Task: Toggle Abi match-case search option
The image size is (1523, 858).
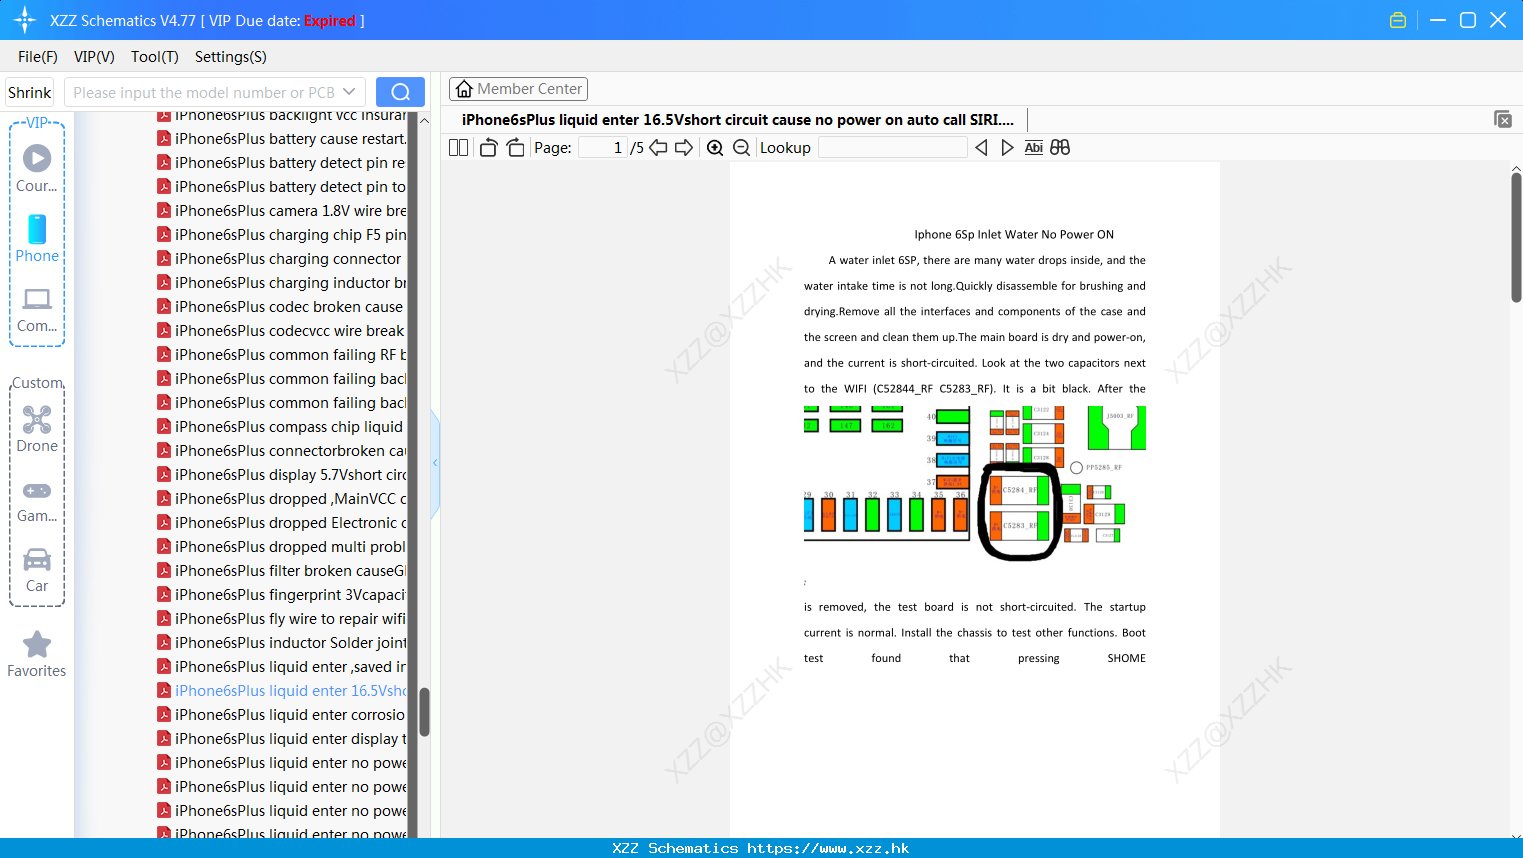Action: click(x=1033, y=148)
